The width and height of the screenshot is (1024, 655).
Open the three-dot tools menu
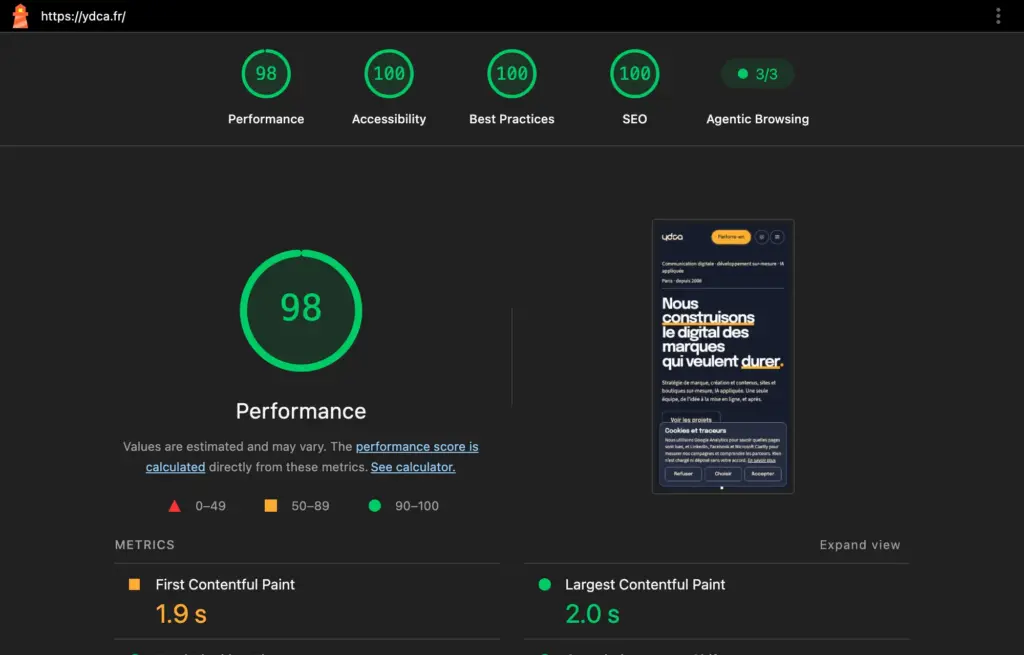point(998,16)
